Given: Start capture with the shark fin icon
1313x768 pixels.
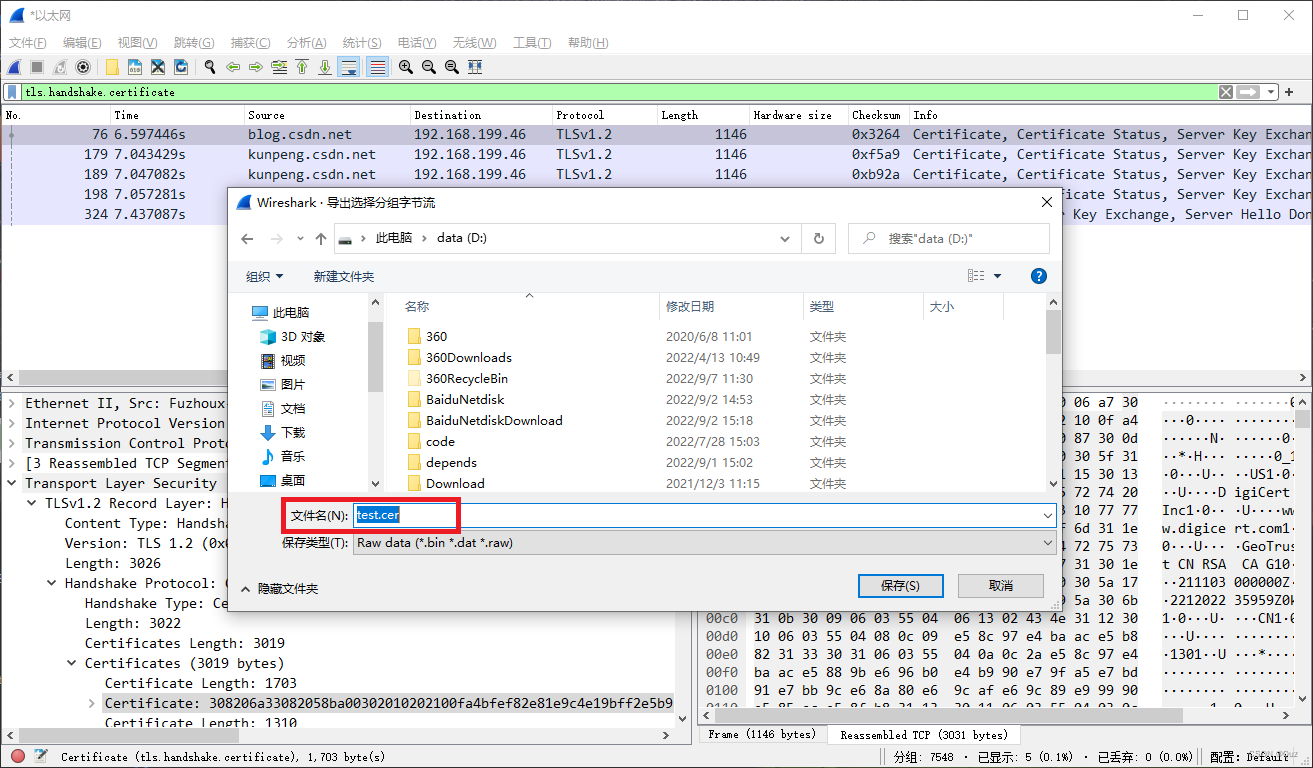Looking at the screenshot, I should (14, 67).
